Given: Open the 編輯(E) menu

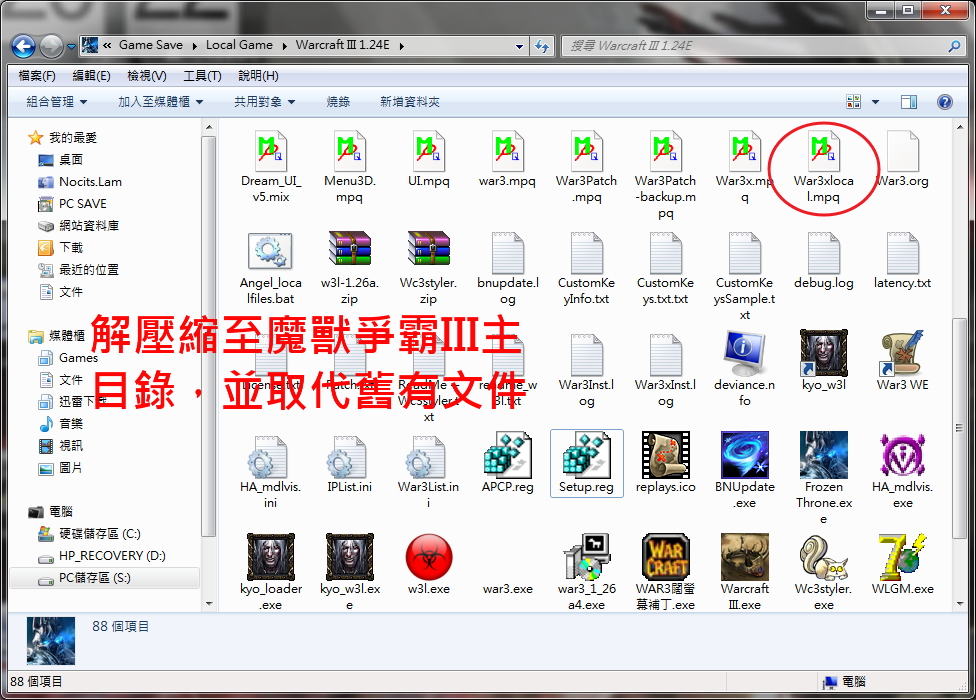Looking at the screenshot, I should click(92, 76).
